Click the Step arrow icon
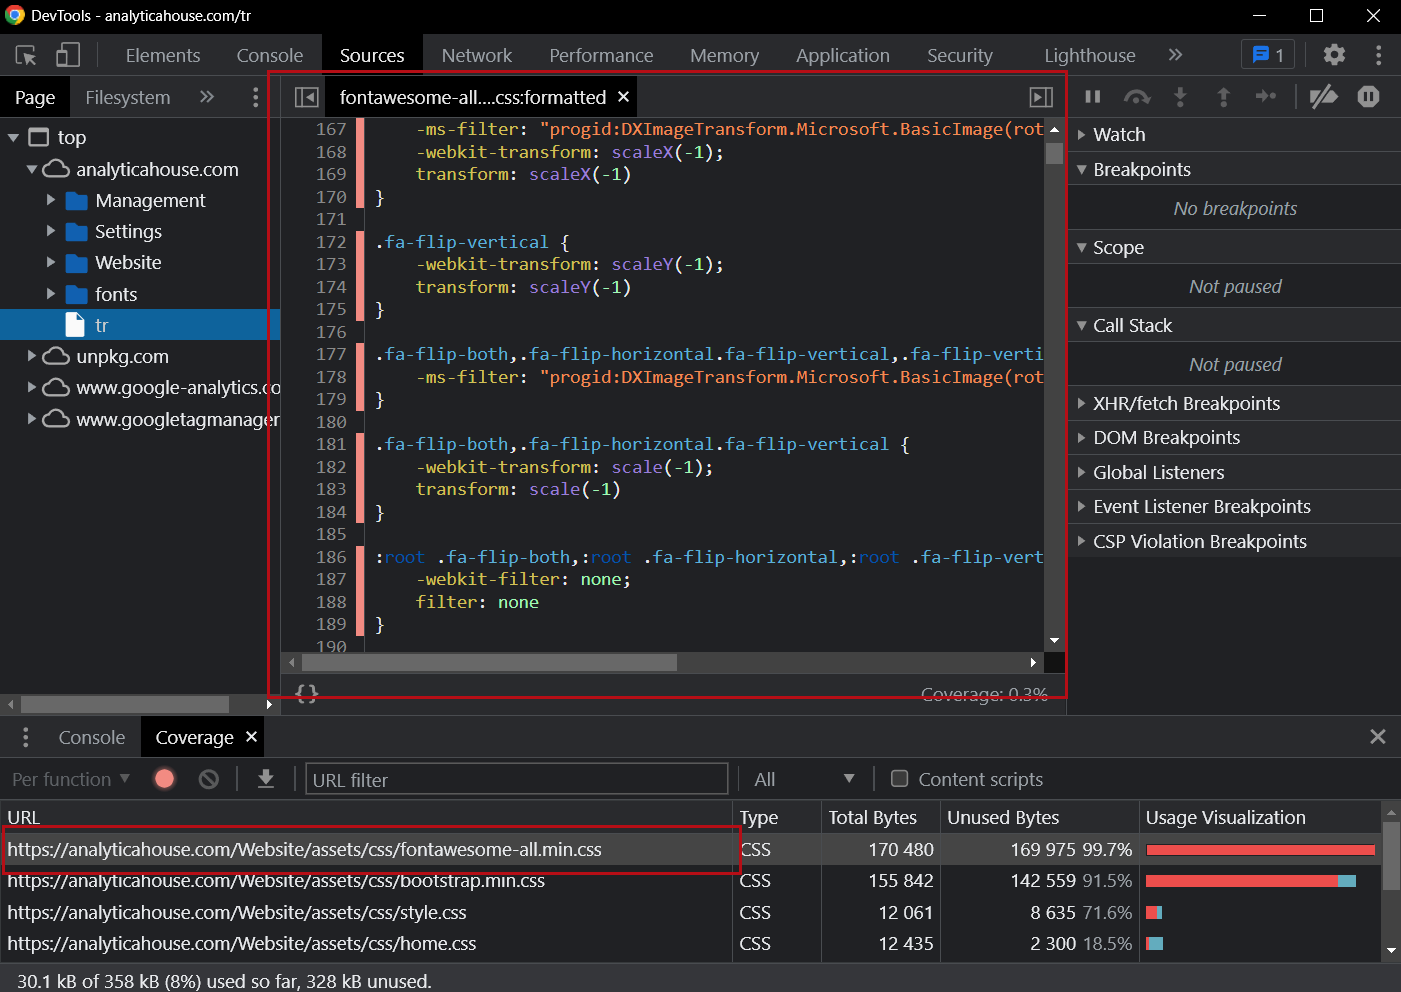This screenshot has width=1401, height=992. click(1266, 97)
